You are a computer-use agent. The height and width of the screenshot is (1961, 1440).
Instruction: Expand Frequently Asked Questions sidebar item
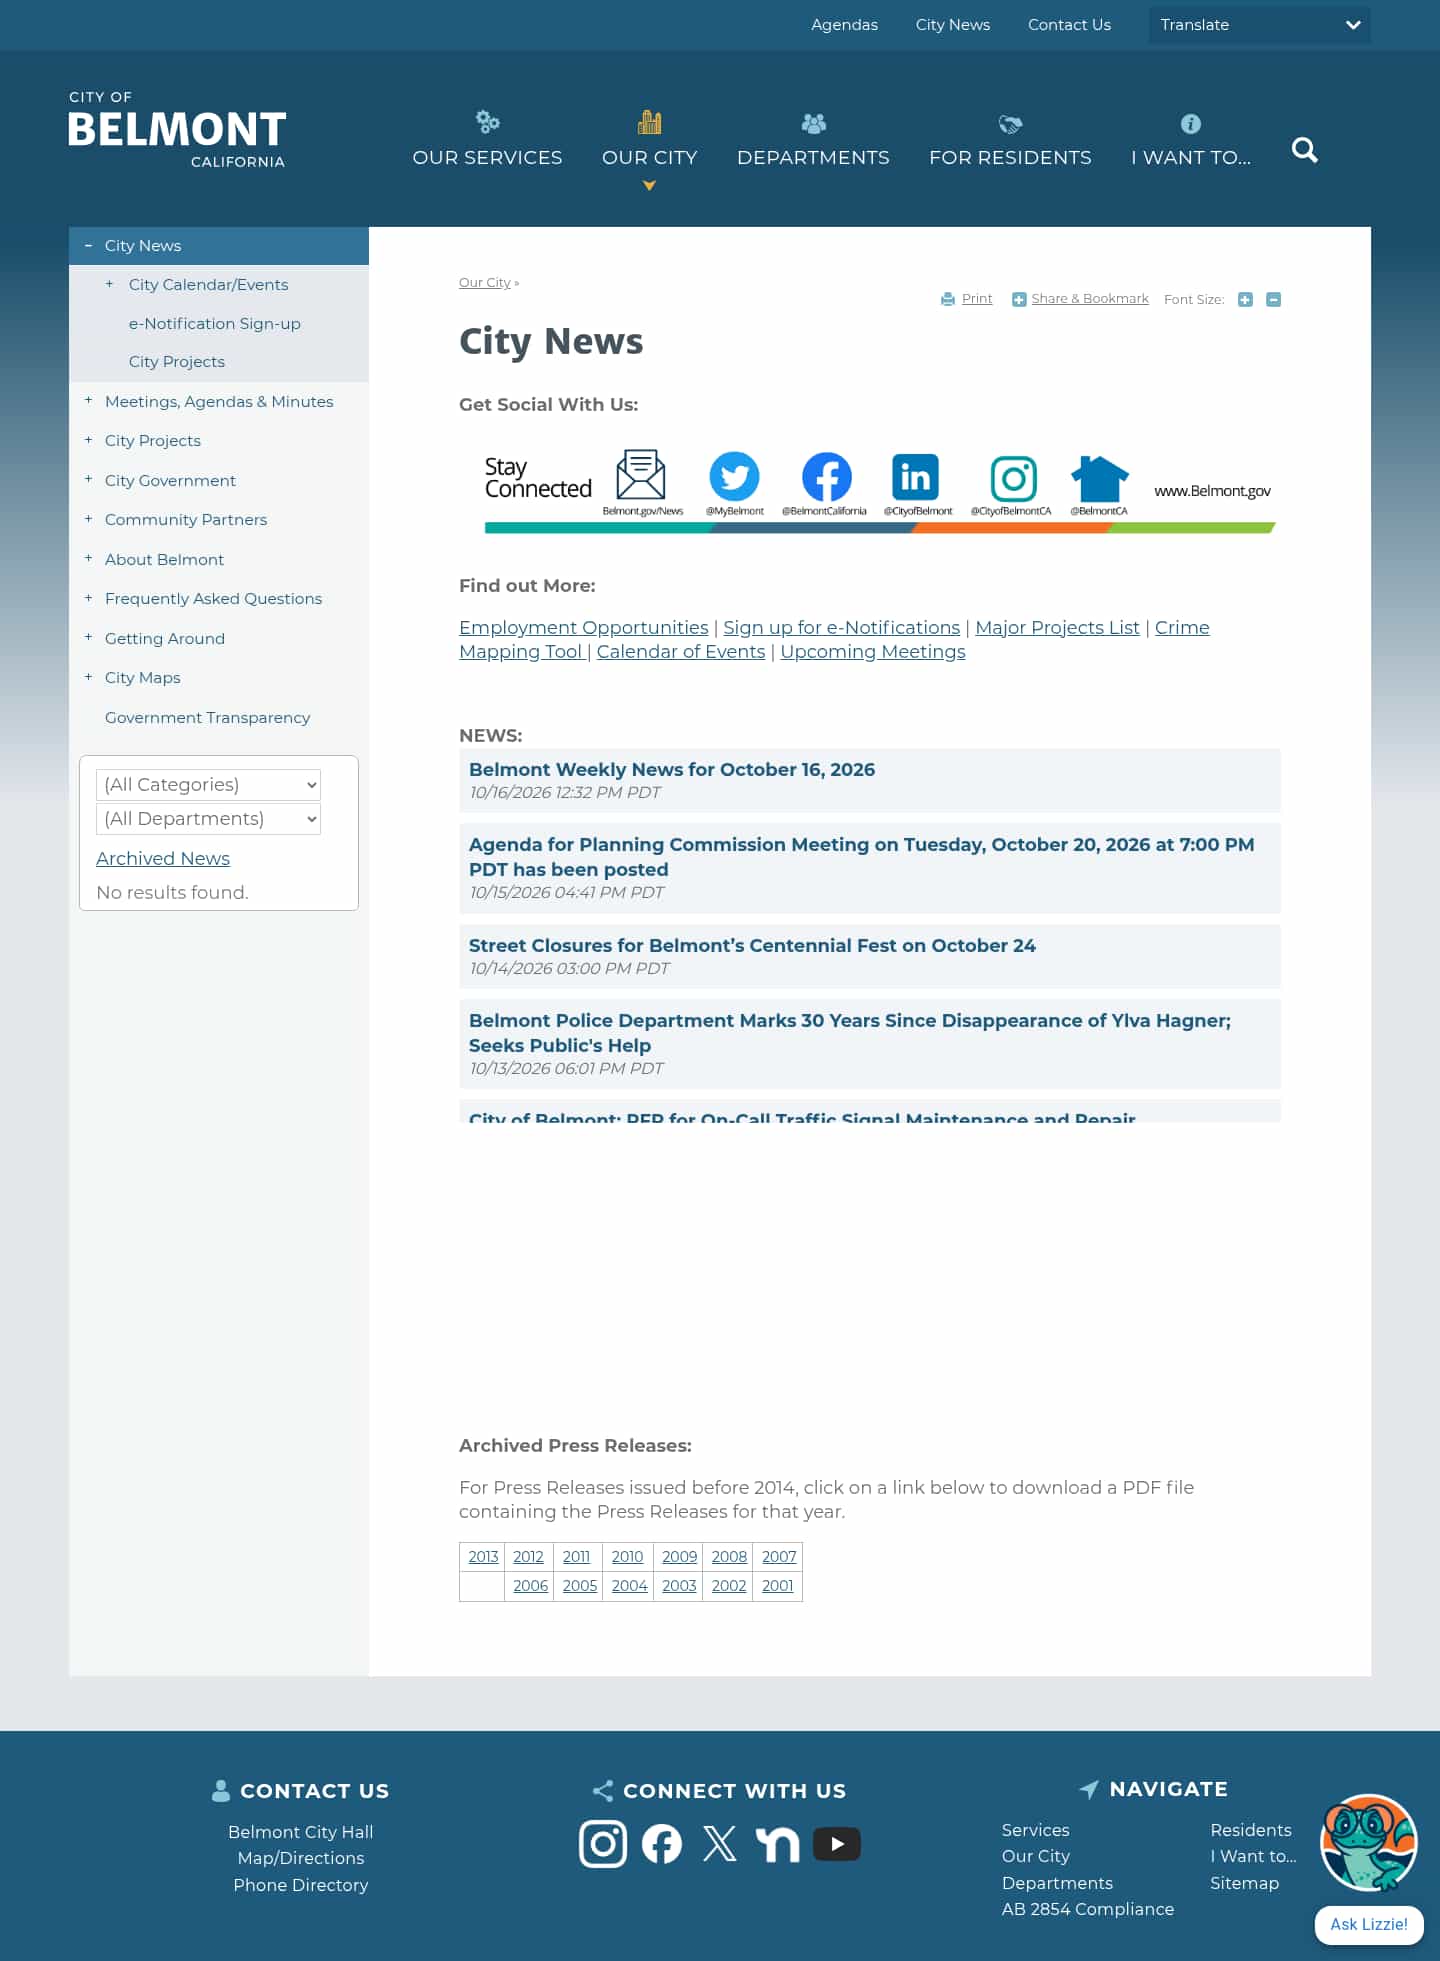(88, 597)
